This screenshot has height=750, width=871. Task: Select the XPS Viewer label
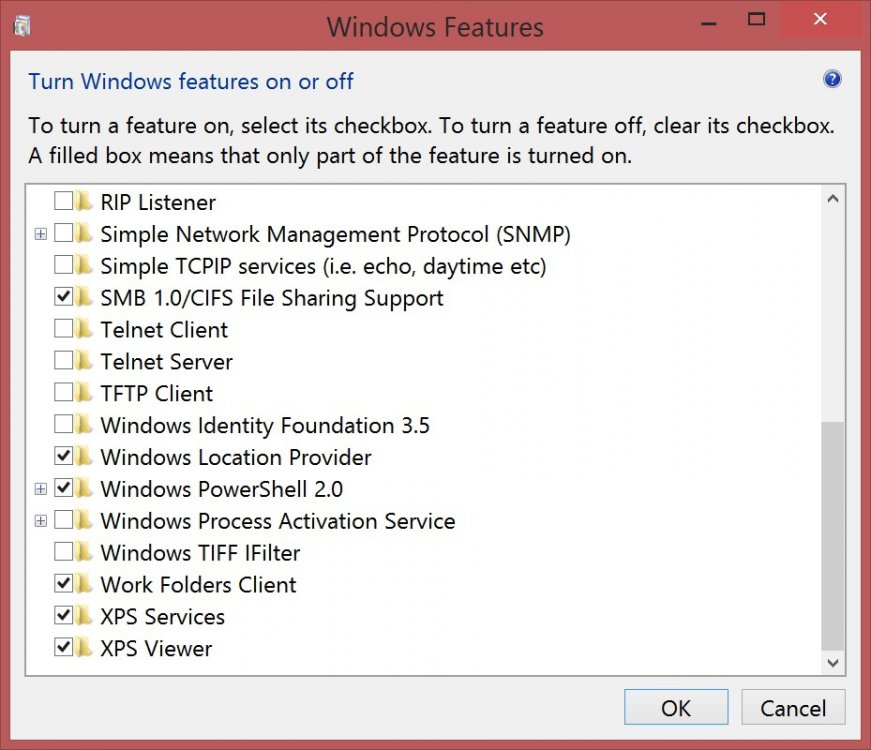(156, 648)
